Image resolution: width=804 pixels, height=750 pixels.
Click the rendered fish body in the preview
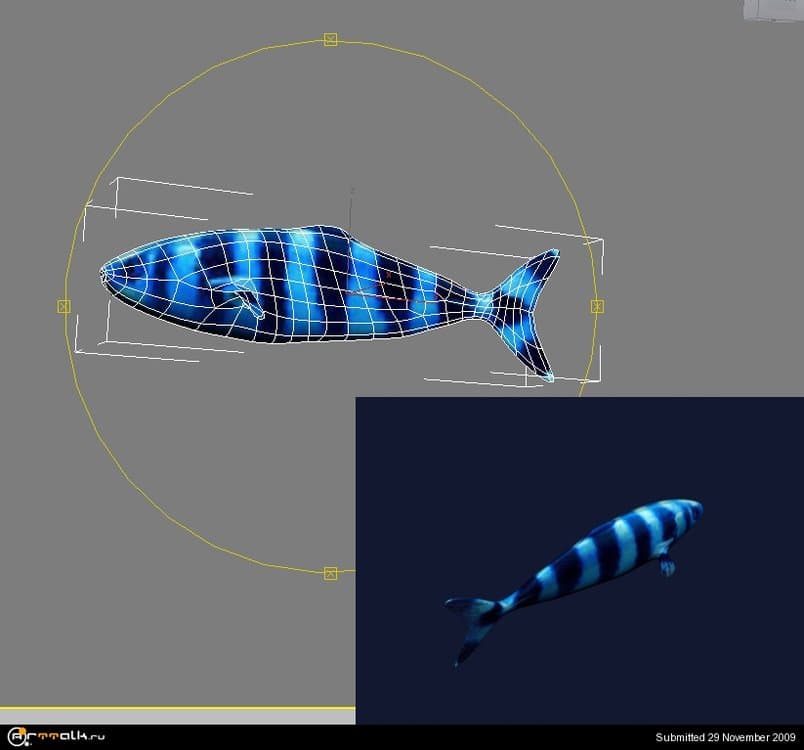620,545
